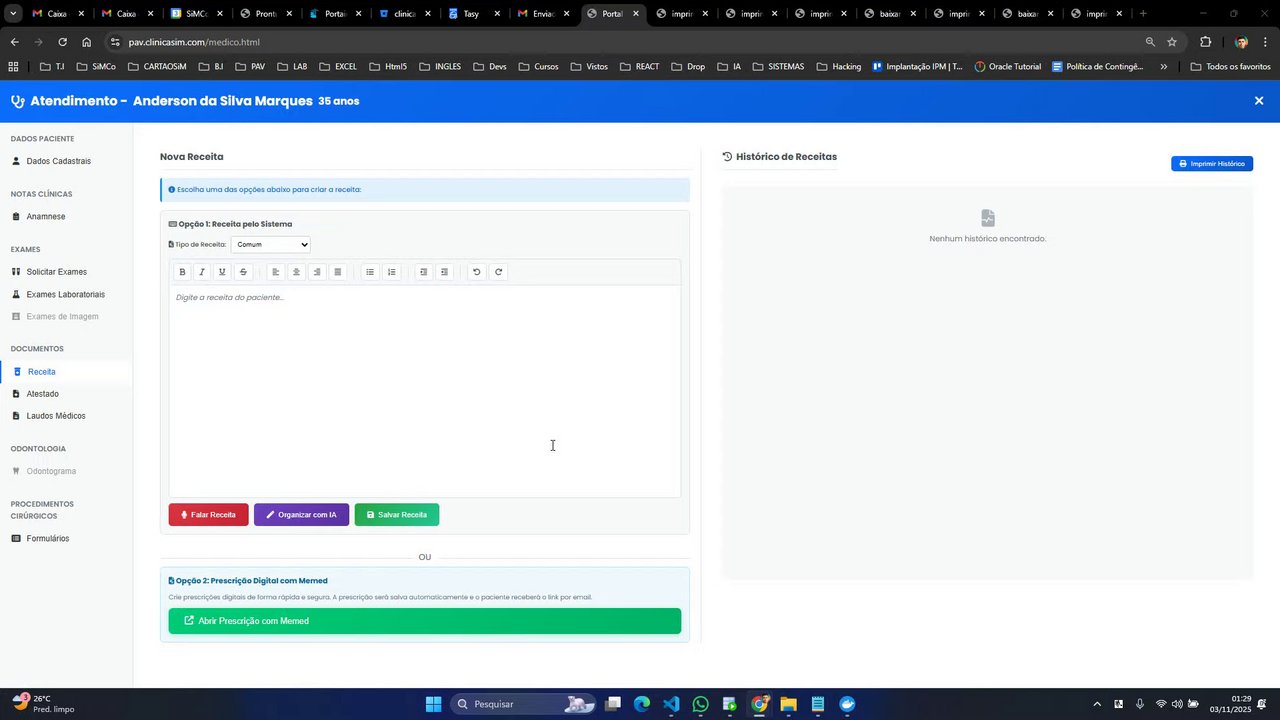This screenshot has height=720, width=1280.
Task: Apply italic formatting in the prescription editor
Action: click(202, 272)
